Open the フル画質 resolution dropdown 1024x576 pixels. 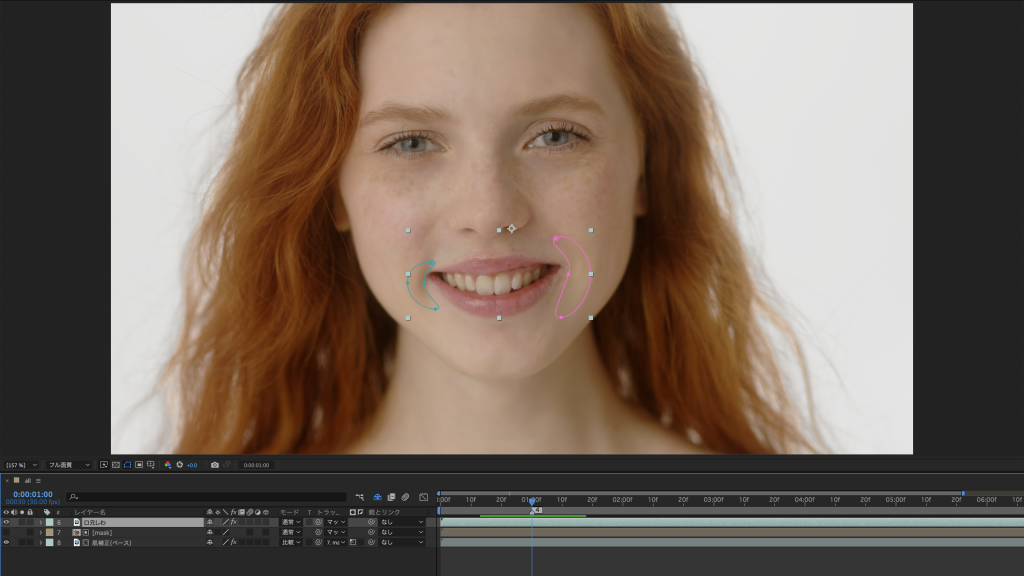pos(70,465)
